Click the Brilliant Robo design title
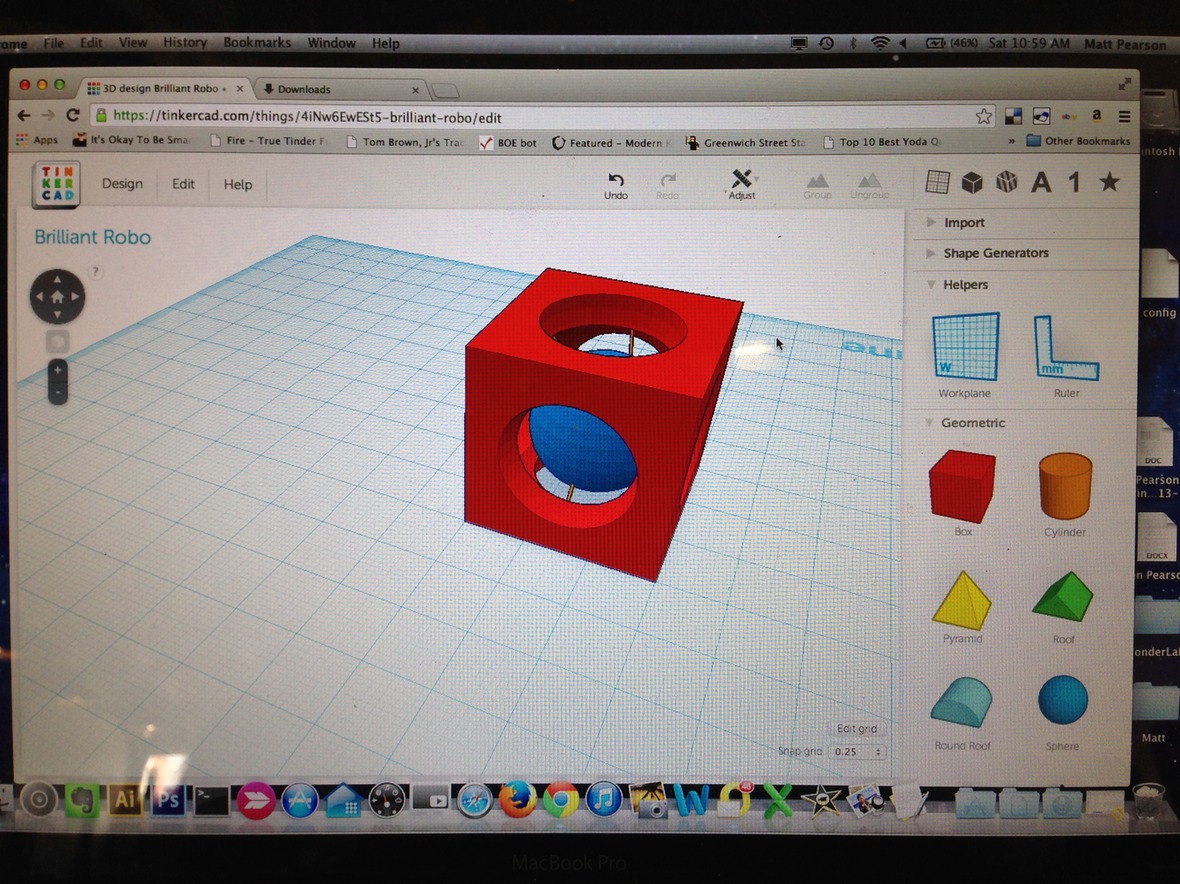 tap(93, 237)
